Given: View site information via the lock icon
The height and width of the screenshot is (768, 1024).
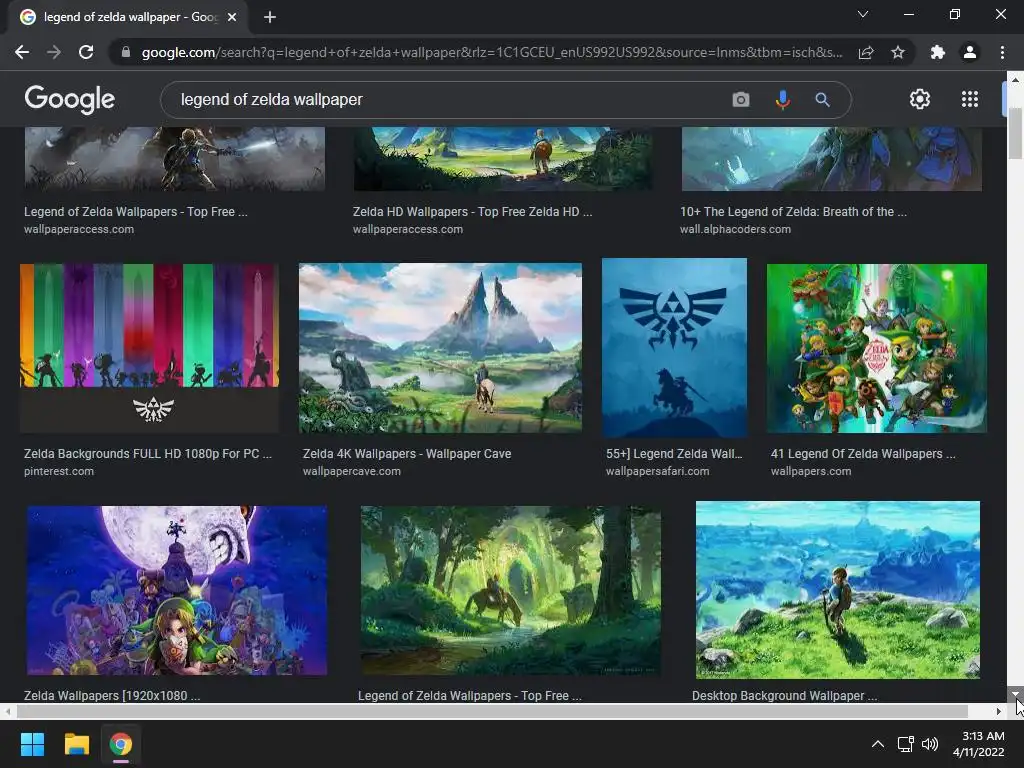Looking at the screenshot, I should (x=126, y=52).
